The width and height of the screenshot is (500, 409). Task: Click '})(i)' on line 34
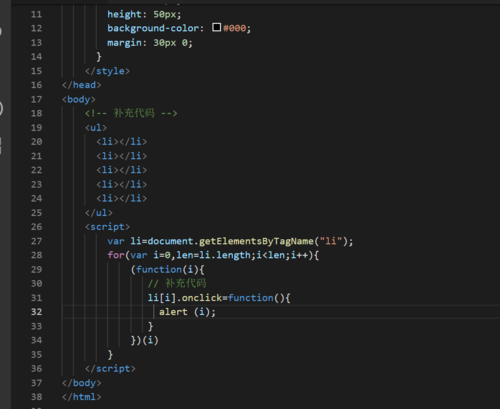click(144, 340)
